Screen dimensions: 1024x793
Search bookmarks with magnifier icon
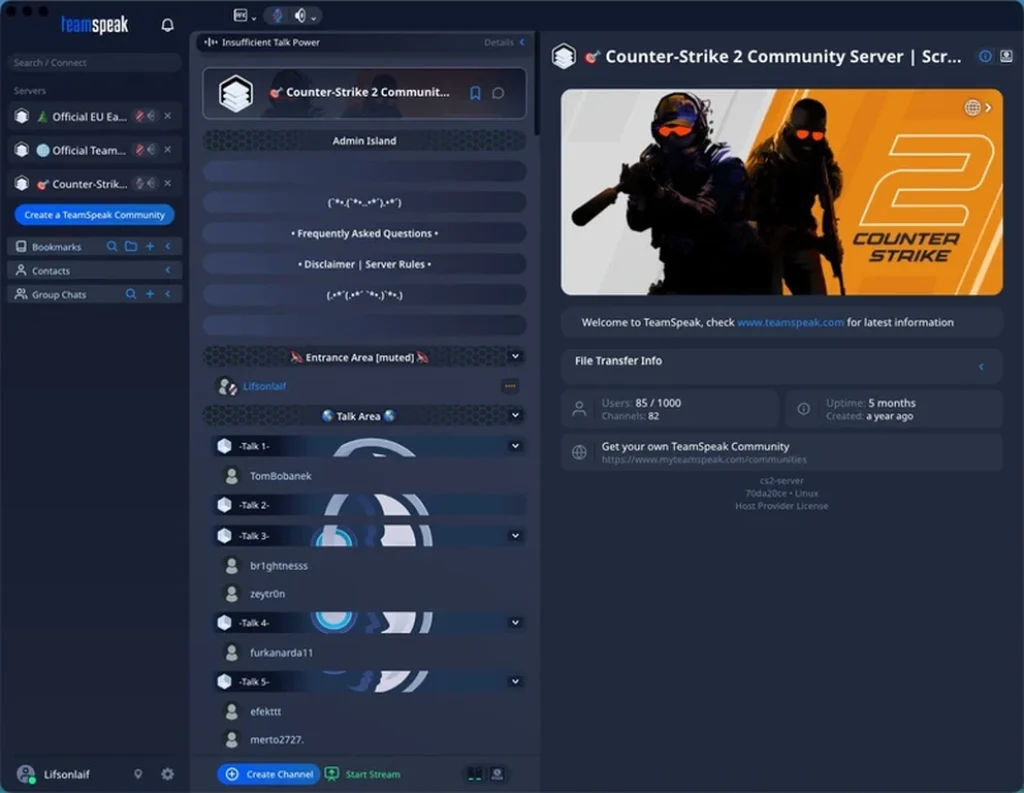pyautogui.click(x=112, y=246)
